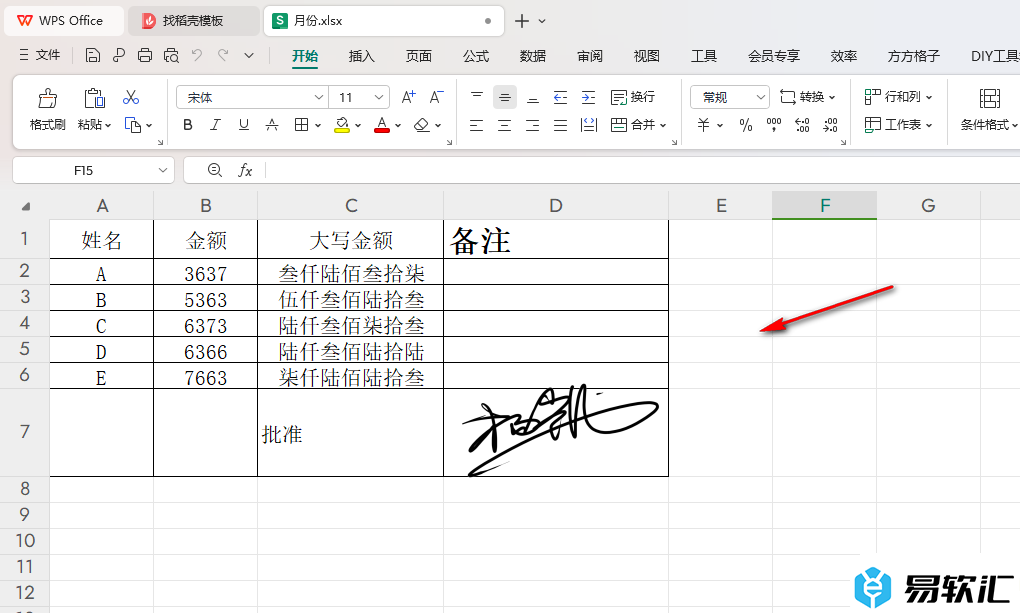Click the Redo arrow

point(223,55)
